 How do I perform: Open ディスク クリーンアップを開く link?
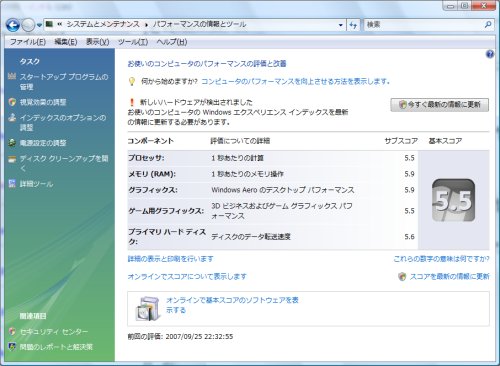pos(64,163)
